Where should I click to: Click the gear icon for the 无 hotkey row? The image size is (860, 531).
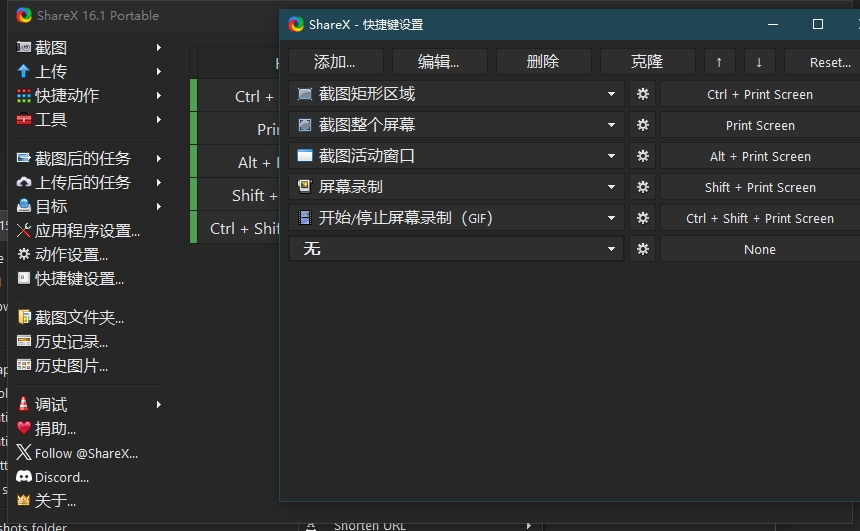pos(642,249)
